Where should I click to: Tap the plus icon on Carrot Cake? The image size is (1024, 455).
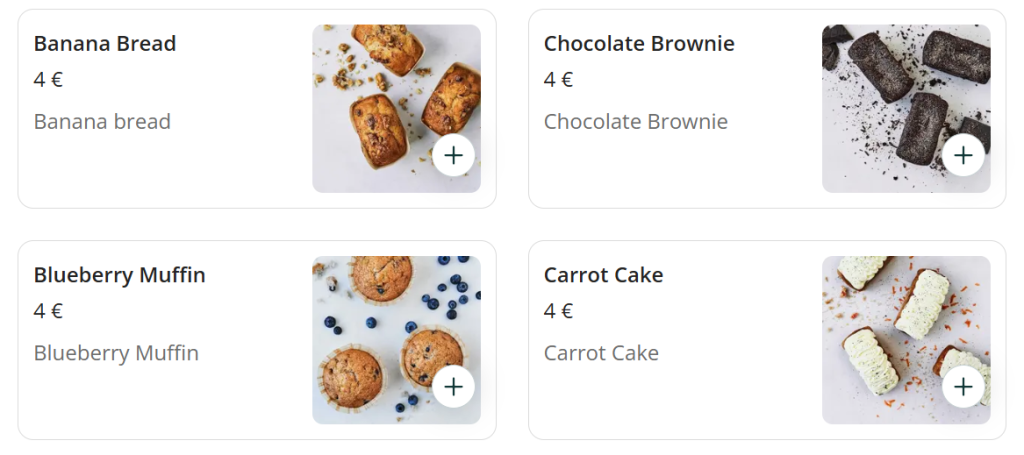pyautogui.click(x=963, y=387)
